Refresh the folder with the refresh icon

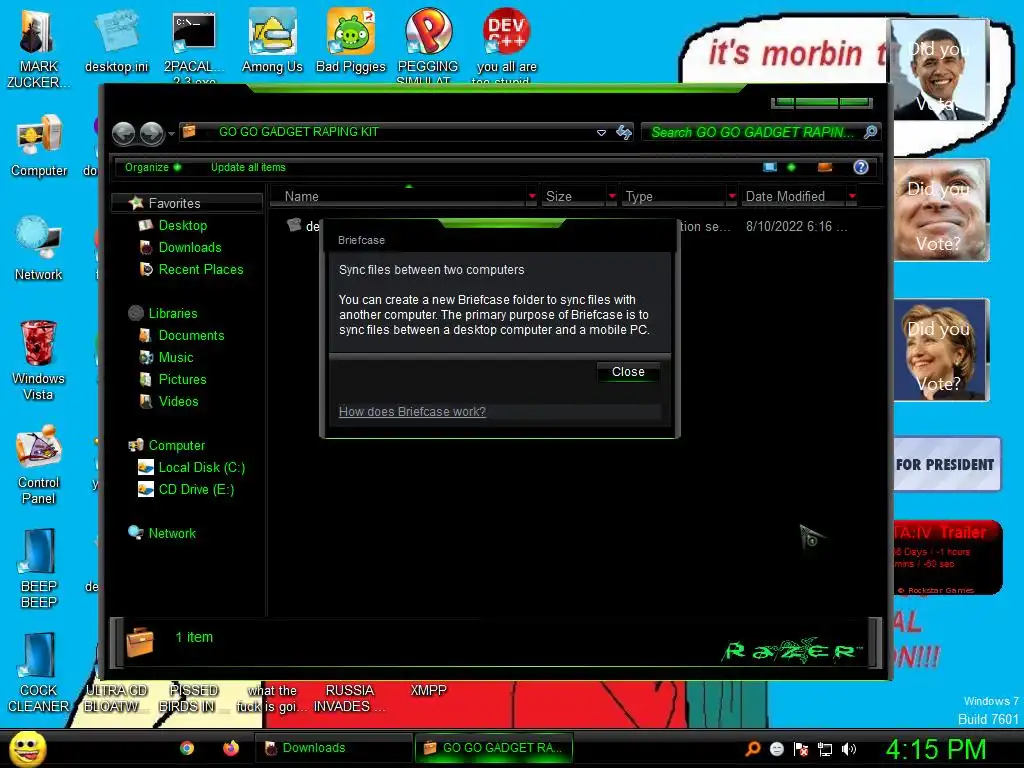click(x=624, y=133)
